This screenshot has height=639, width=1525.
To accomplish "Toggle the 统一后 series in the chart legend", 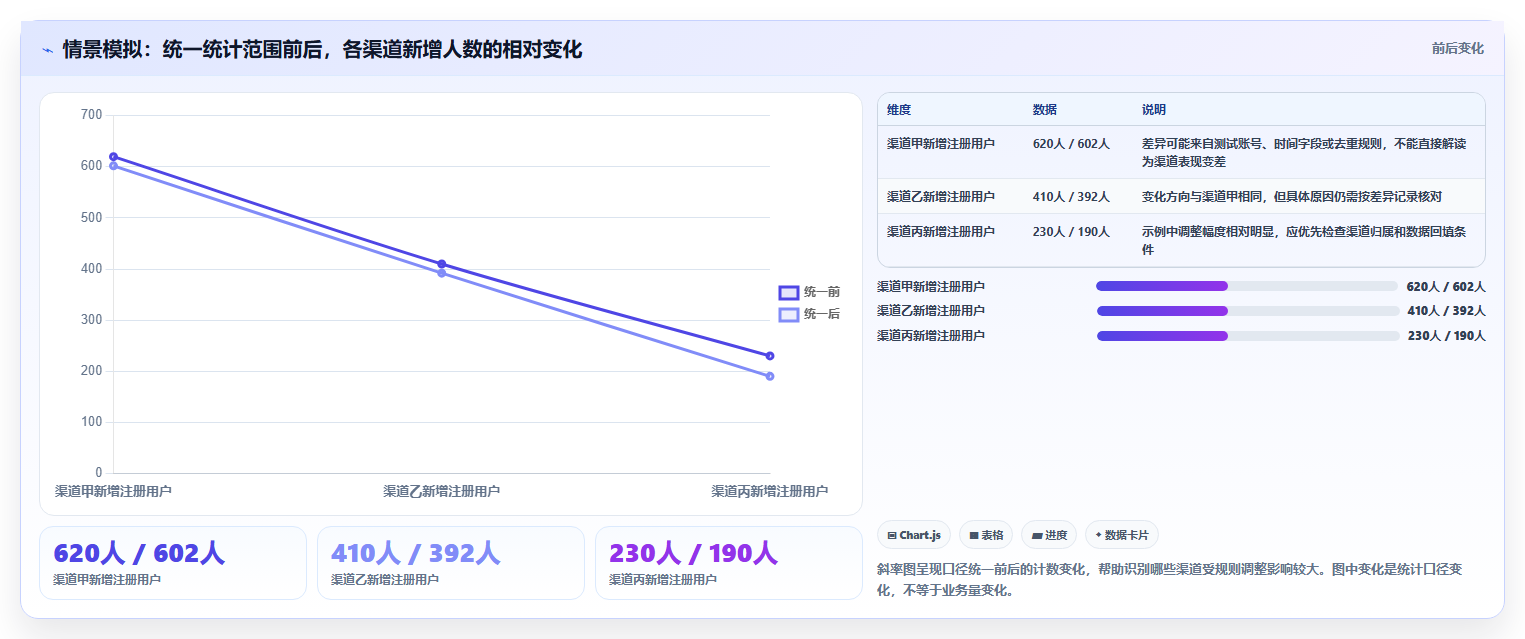I will 809,314.
